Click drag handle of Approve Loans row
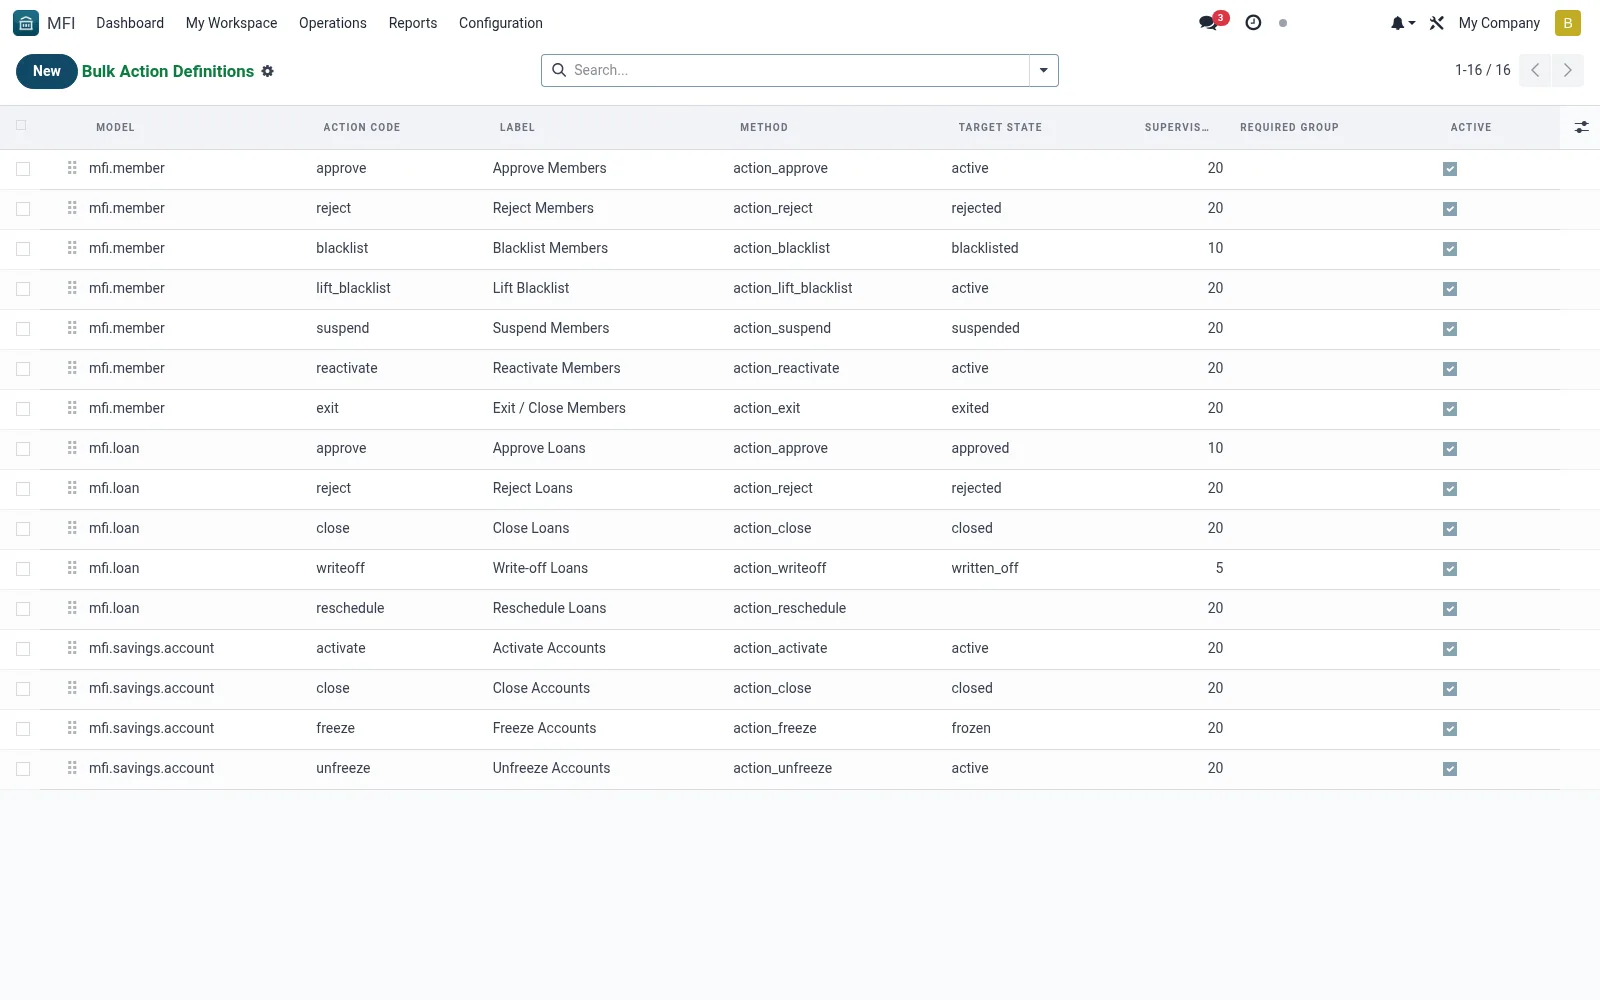Screen dimensions: 1600x1000 pos(72,448)
